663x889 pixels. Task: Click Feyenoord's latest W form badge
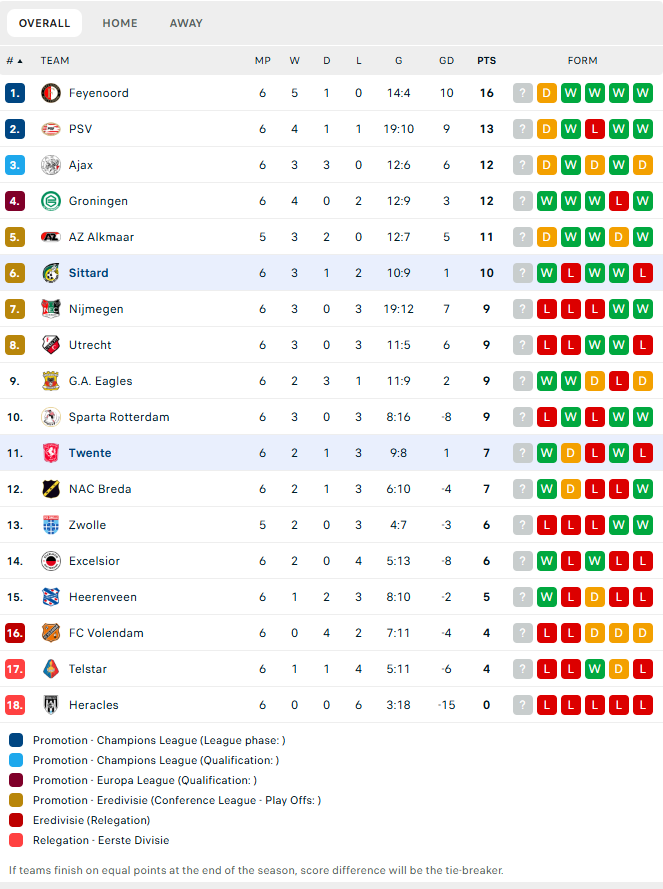click(x=643, y=93)
